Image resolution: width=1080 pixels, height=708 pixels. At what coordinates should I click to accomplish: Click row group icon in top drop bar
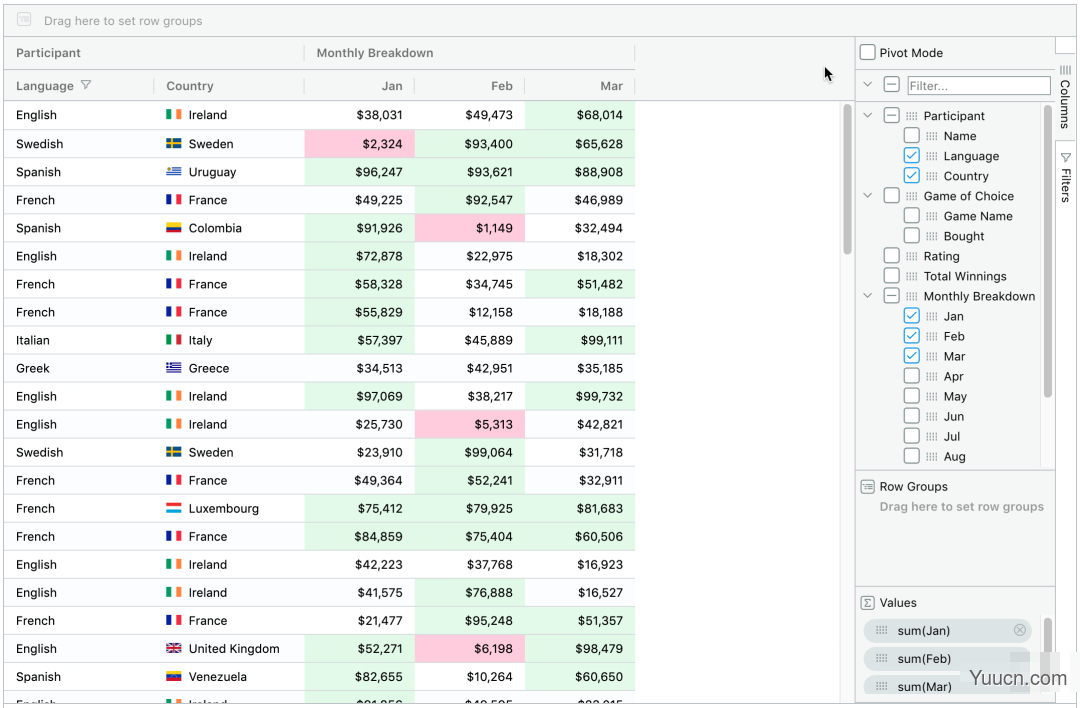click(24, 19)
